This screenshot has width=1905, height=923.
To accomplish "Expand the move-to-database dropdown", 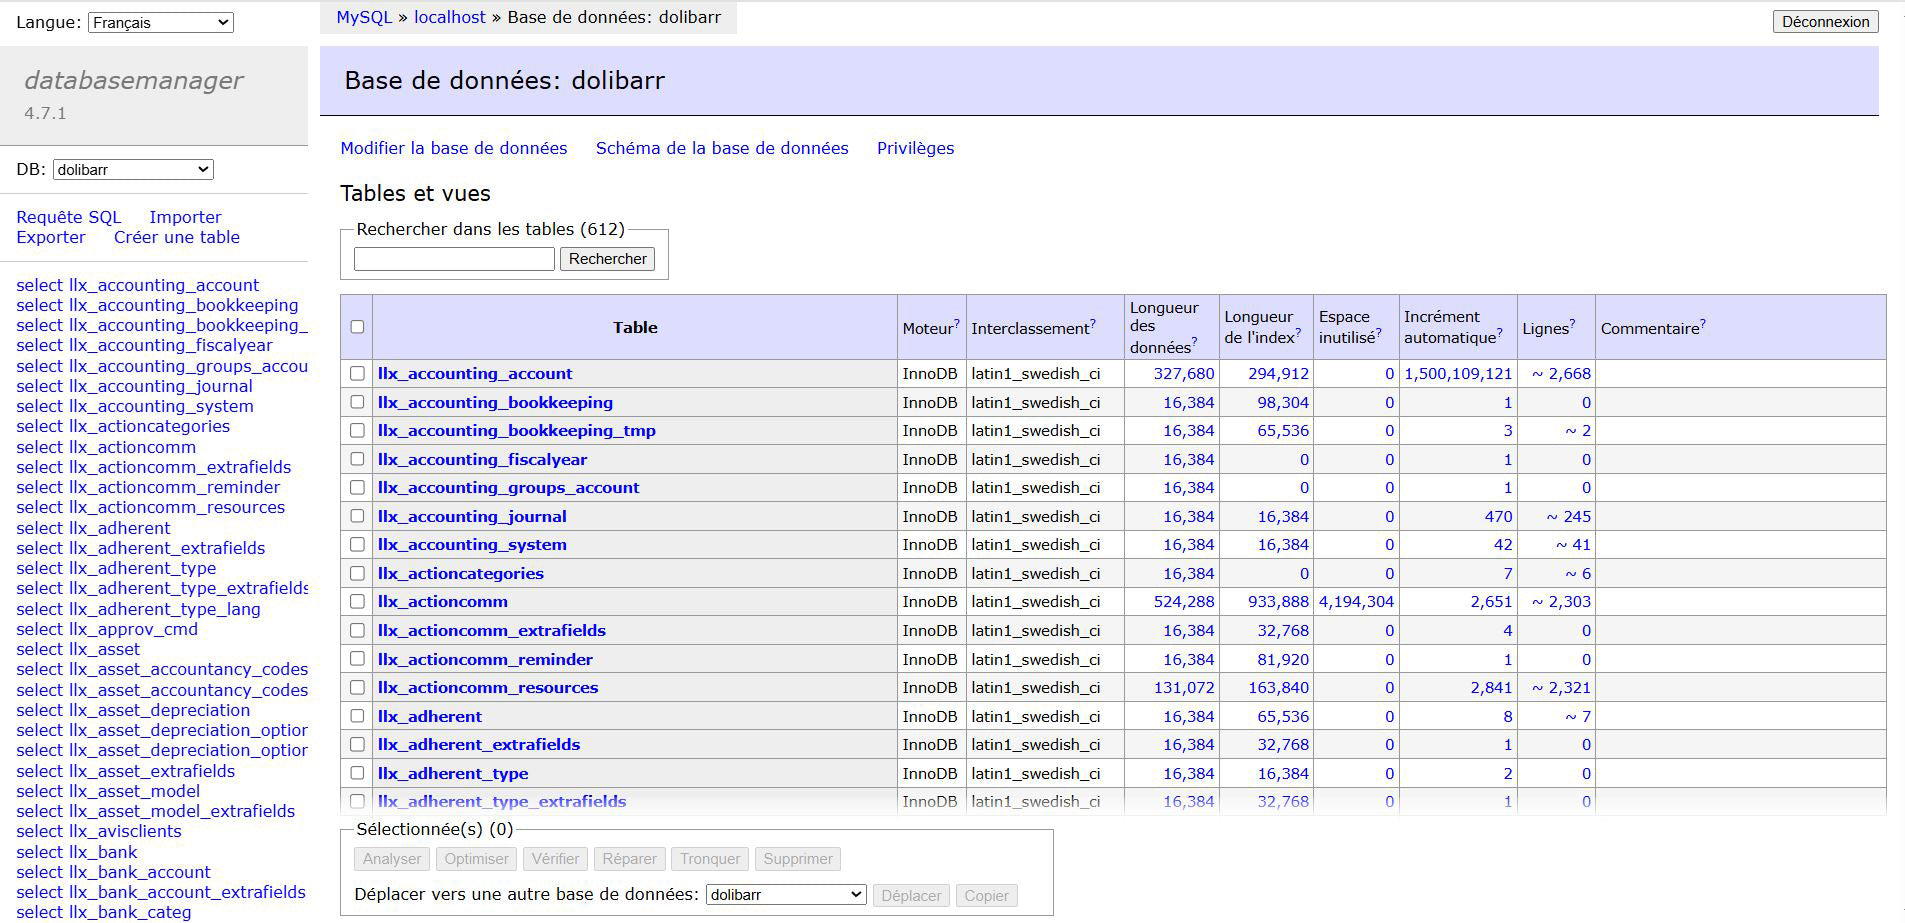I will (785, 895).
